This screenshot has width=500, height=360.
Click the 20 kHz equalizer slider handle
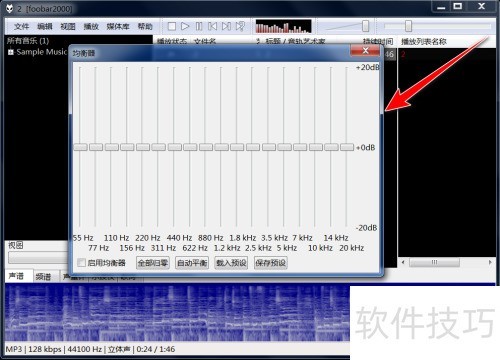pos(347,147)
